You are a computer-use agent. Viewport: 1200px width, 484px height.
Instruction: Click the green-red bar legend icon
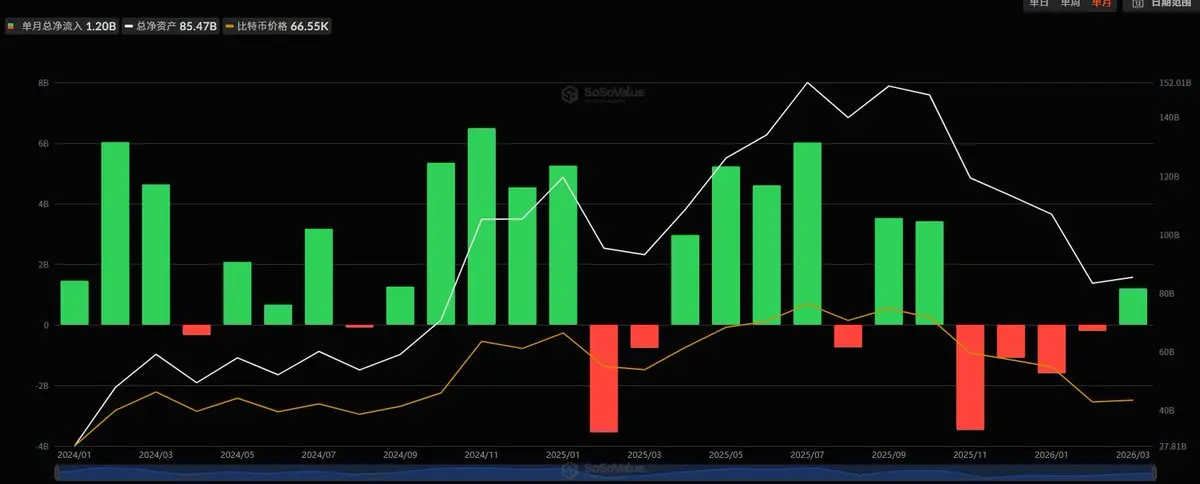[x=11, y=27]
